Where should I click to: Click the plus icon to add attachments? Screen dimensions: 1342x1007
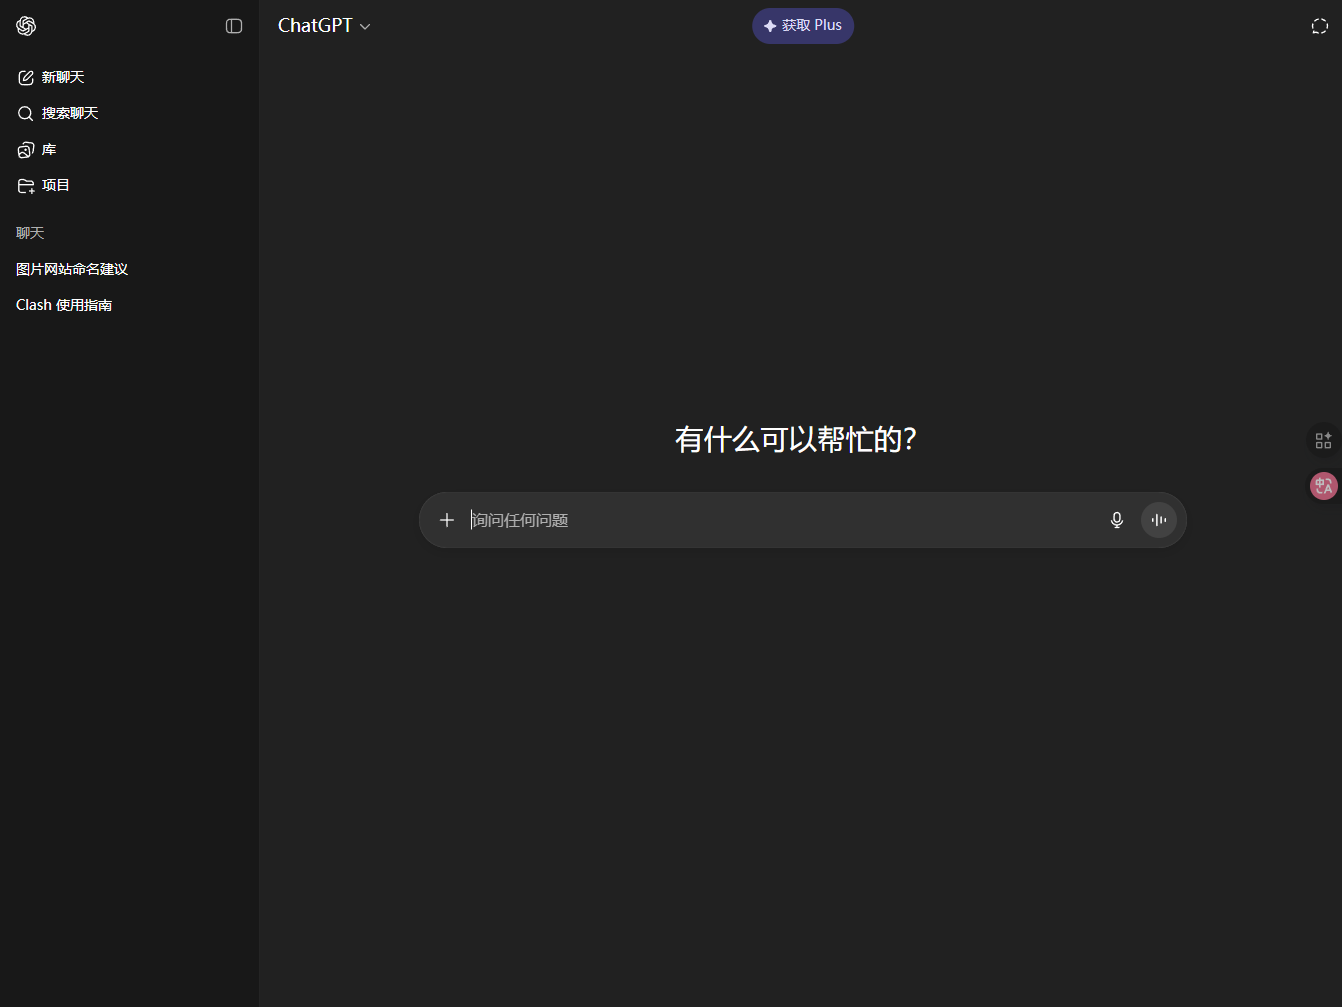447,520
